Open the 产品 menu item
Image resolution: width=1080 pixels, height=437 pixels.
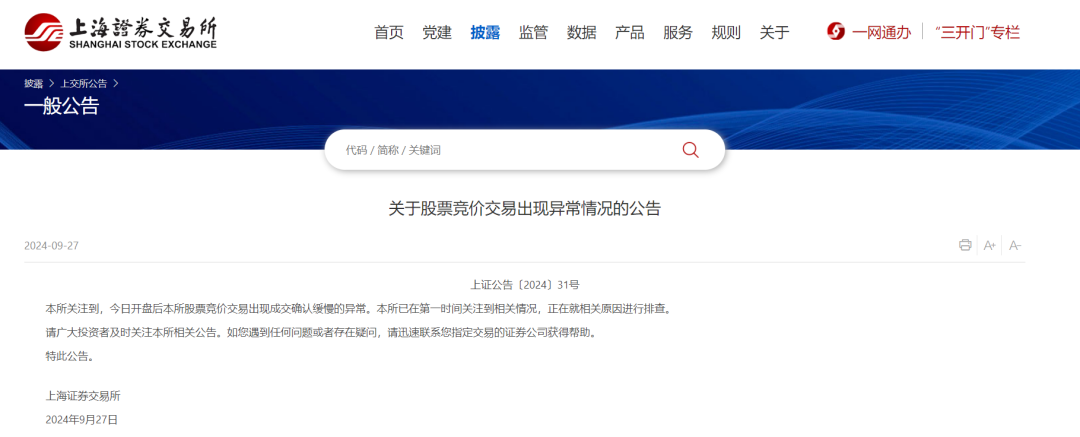tap(630, 32)
